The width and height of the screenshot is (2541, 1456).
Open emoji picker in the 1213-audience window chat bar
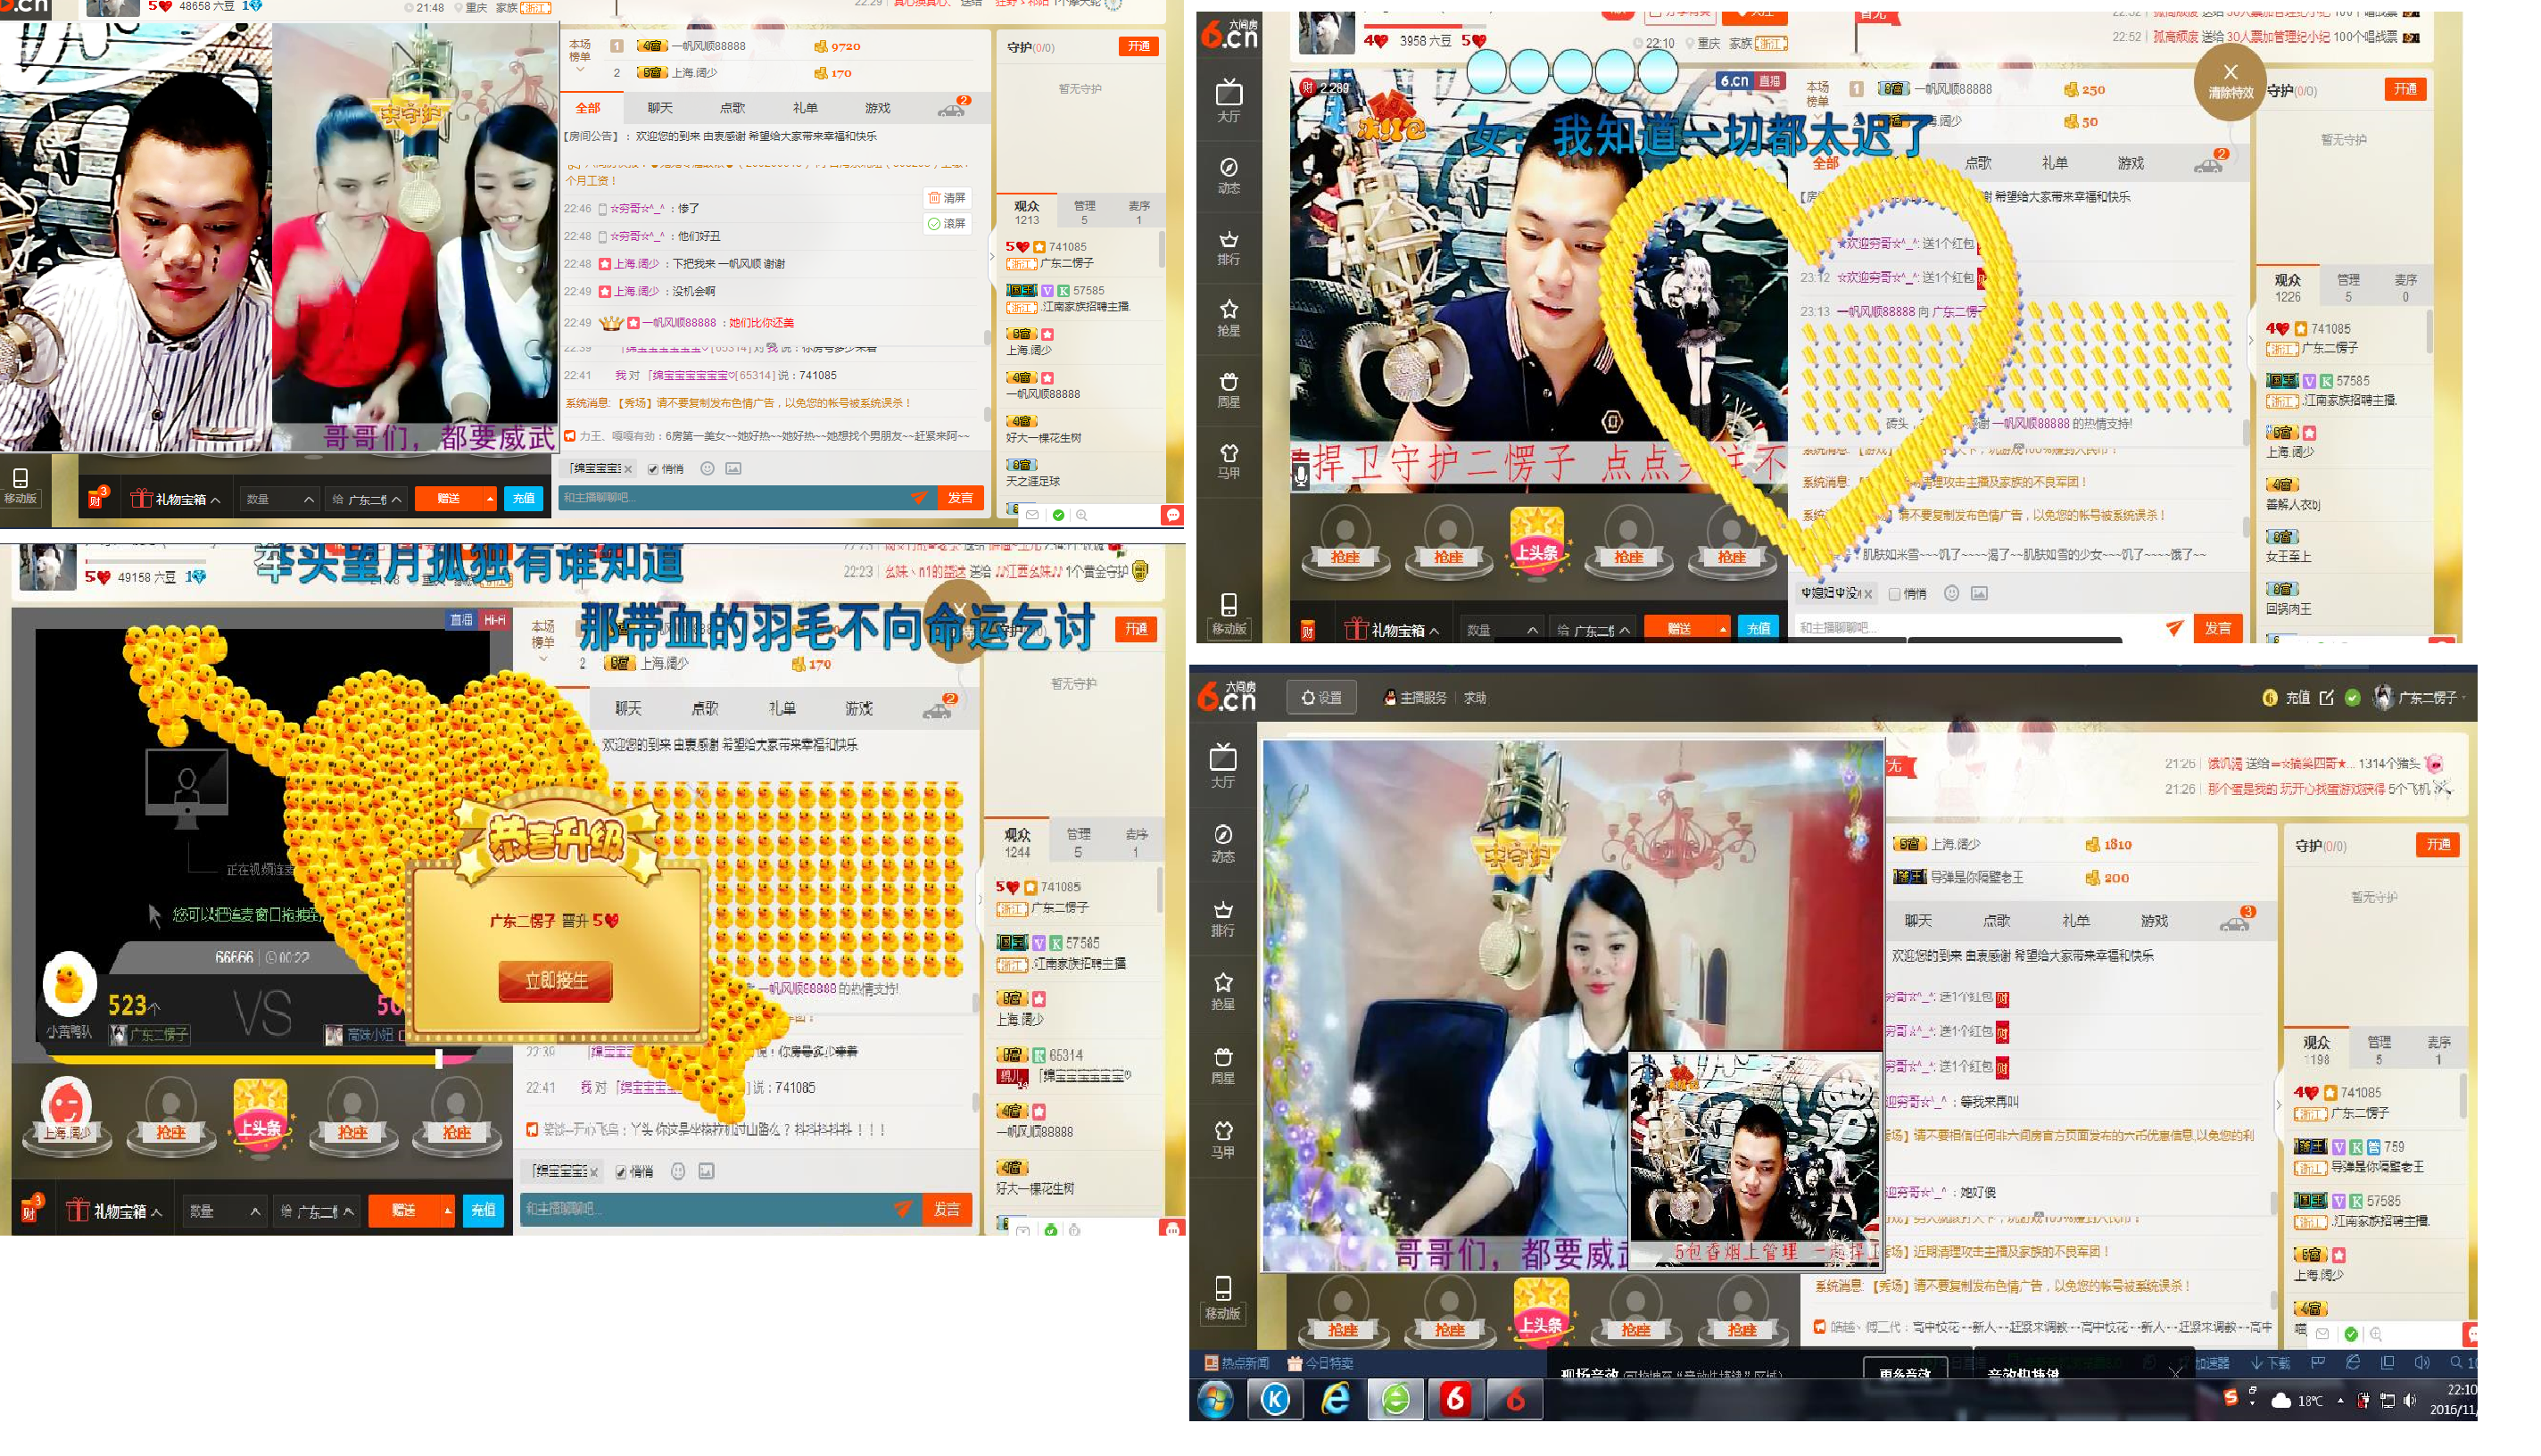[707, 468]
